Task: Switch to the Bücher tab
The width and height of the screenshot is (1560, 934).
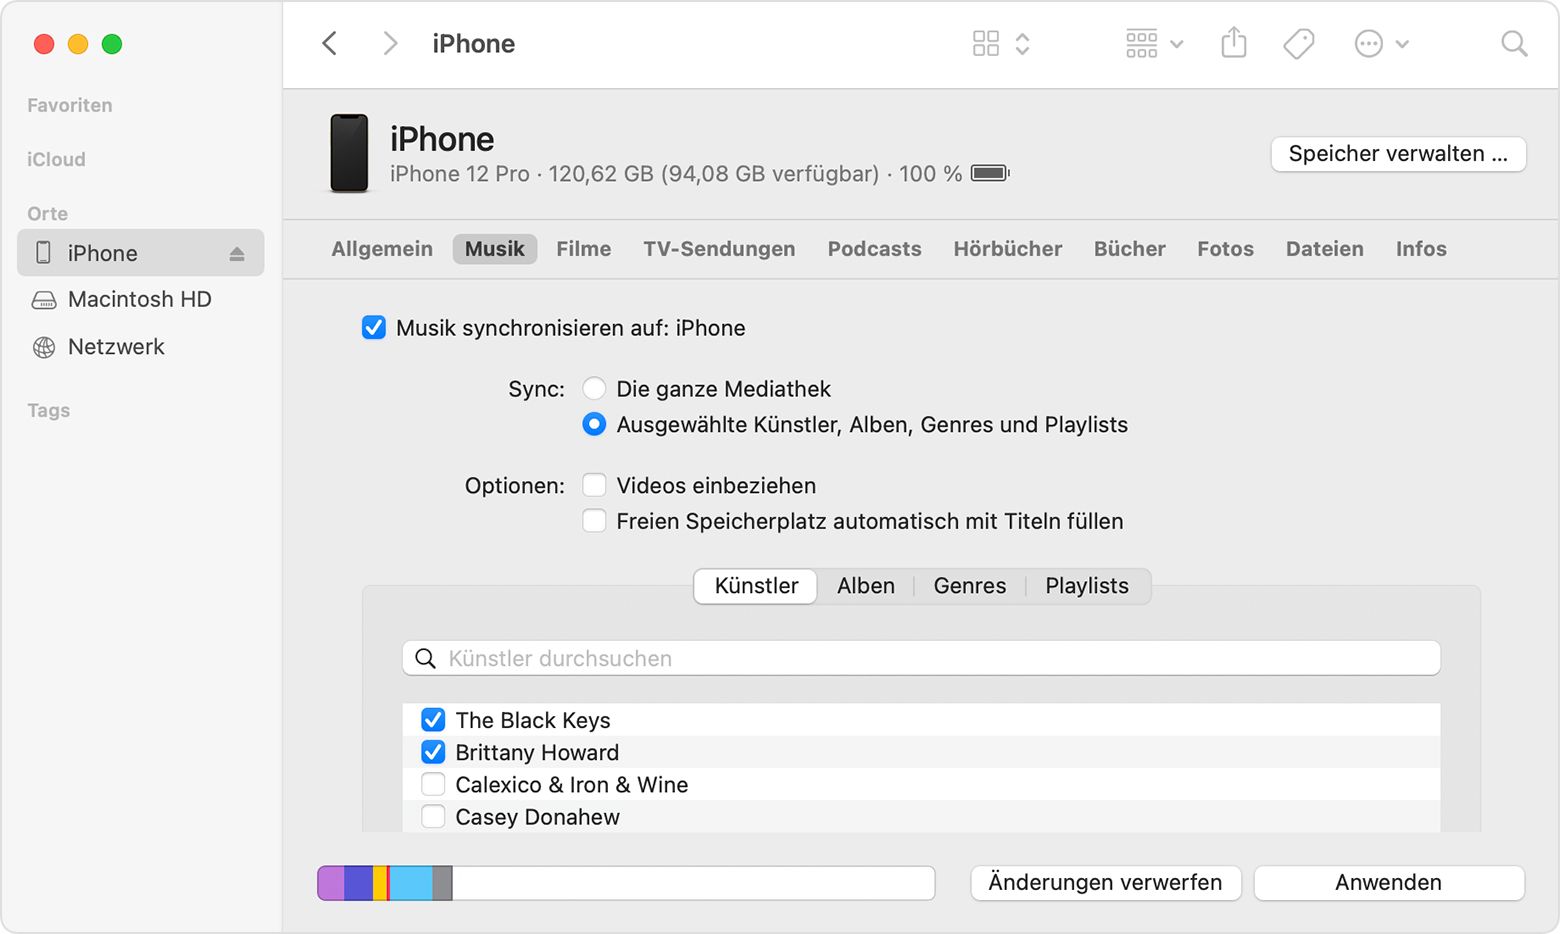Action: pyautogui.click(x=1130, y=249)
